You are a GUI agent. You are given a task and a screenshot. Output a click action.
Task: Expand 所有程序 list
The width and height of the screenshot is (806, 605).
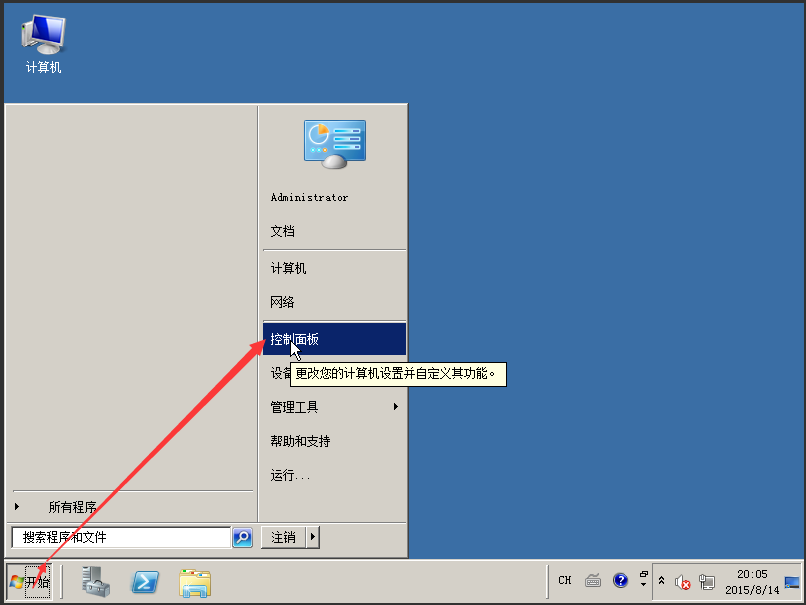tap(72, 507)
